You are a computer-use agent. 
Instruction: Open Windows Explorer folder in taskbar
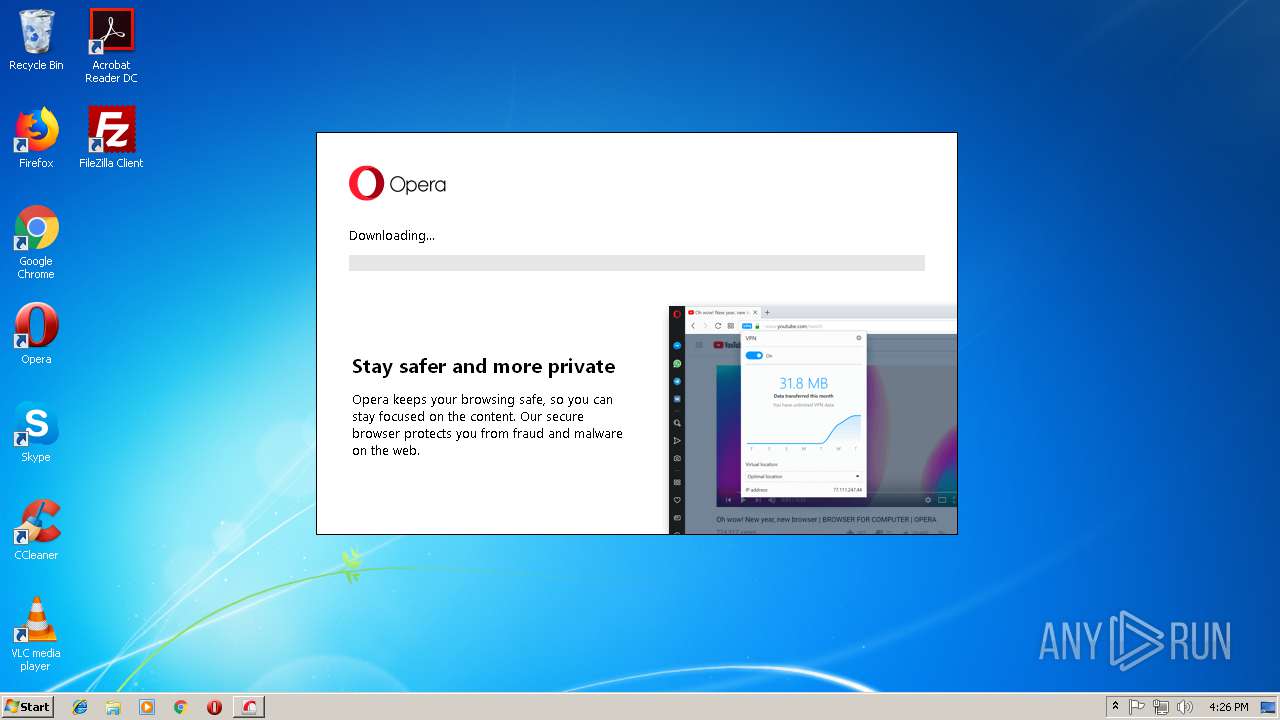click(113, 707)
